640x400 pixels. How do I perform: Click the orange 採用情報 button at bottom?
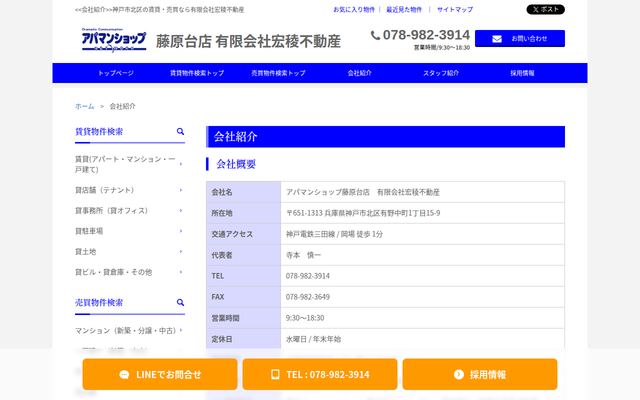point(480,374)
